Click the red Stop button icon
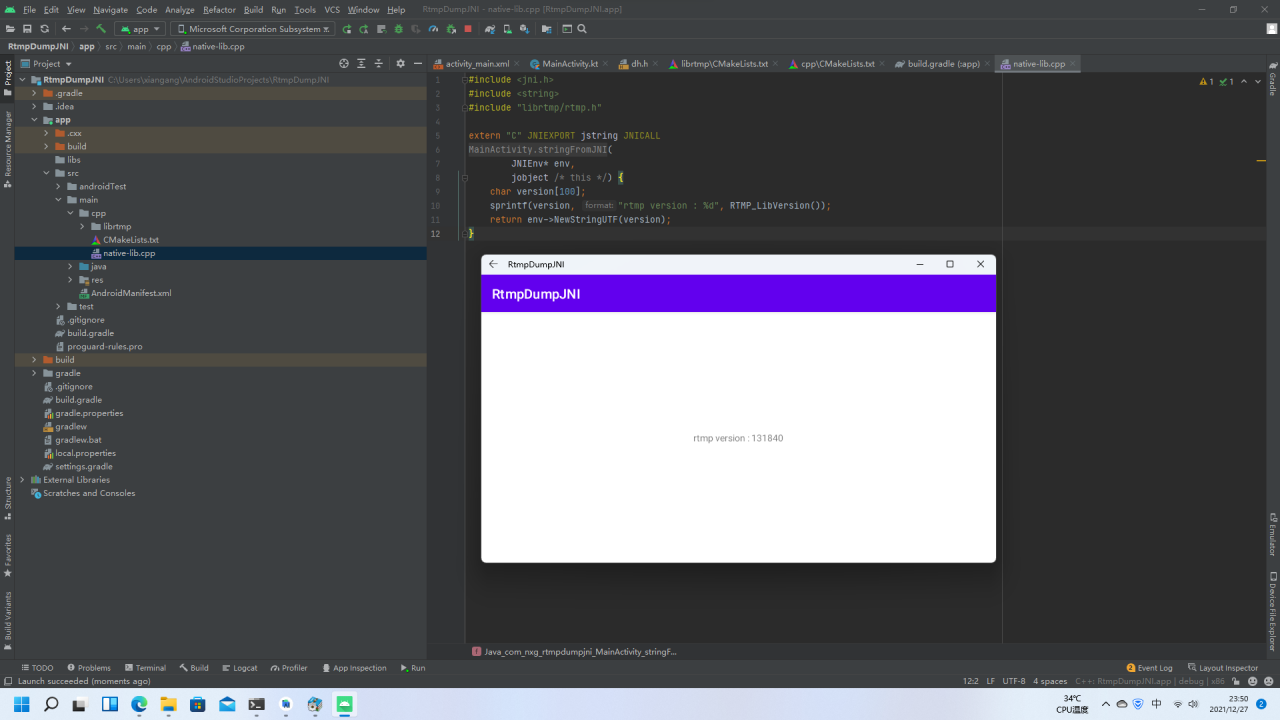 click(x=467, y=29)
